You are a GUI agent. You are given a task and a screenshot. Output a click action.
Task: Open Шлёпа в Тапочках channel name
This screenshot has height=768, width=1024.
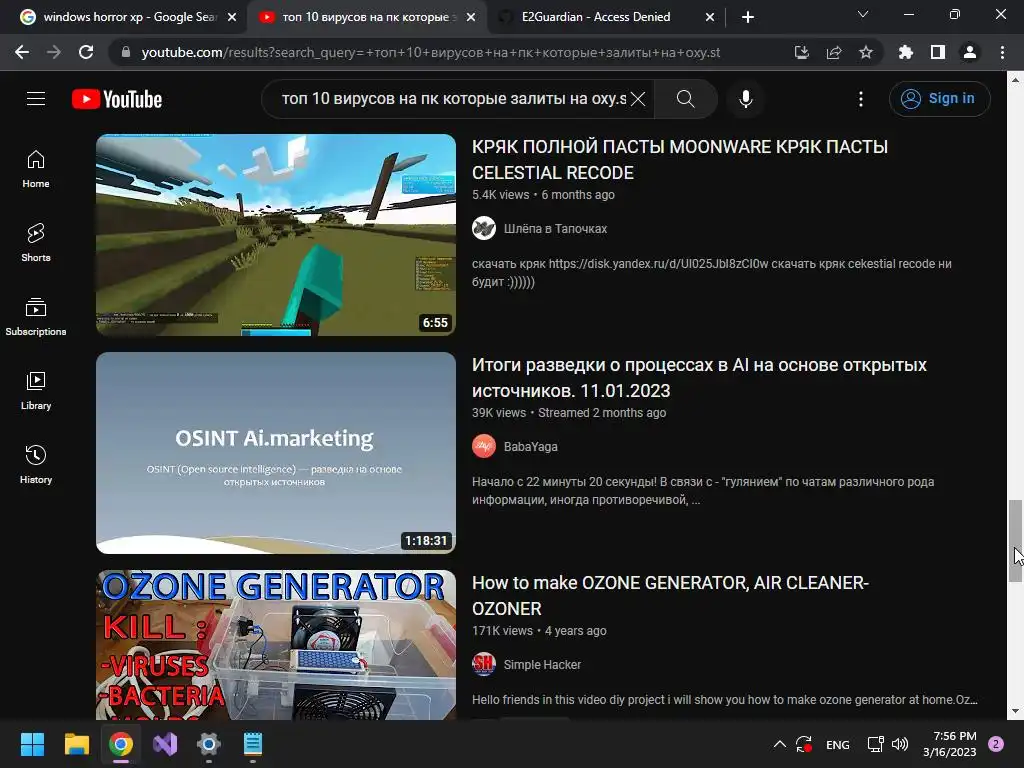[x=555, y=229]
